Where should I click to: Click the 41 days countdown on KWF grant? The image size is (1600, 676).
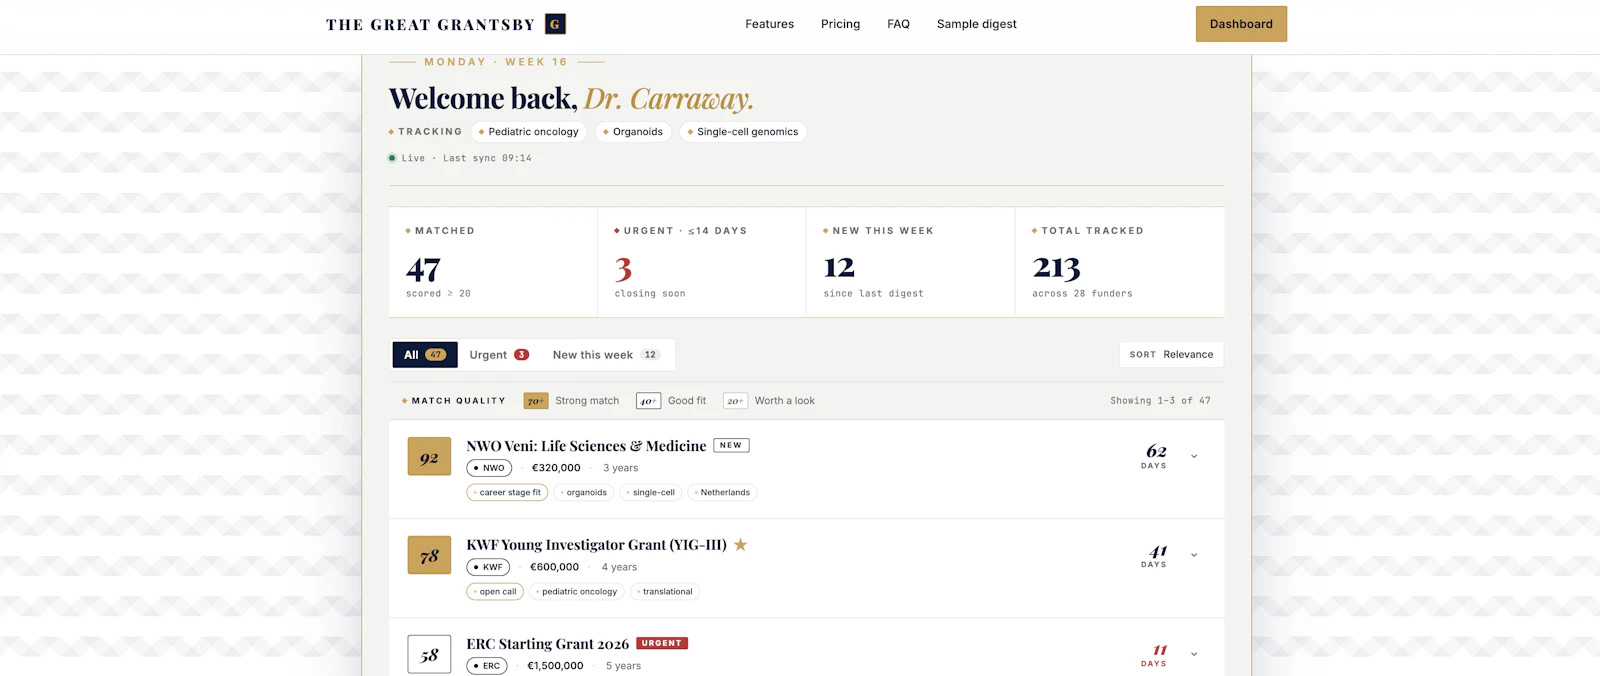point(1155,555)
